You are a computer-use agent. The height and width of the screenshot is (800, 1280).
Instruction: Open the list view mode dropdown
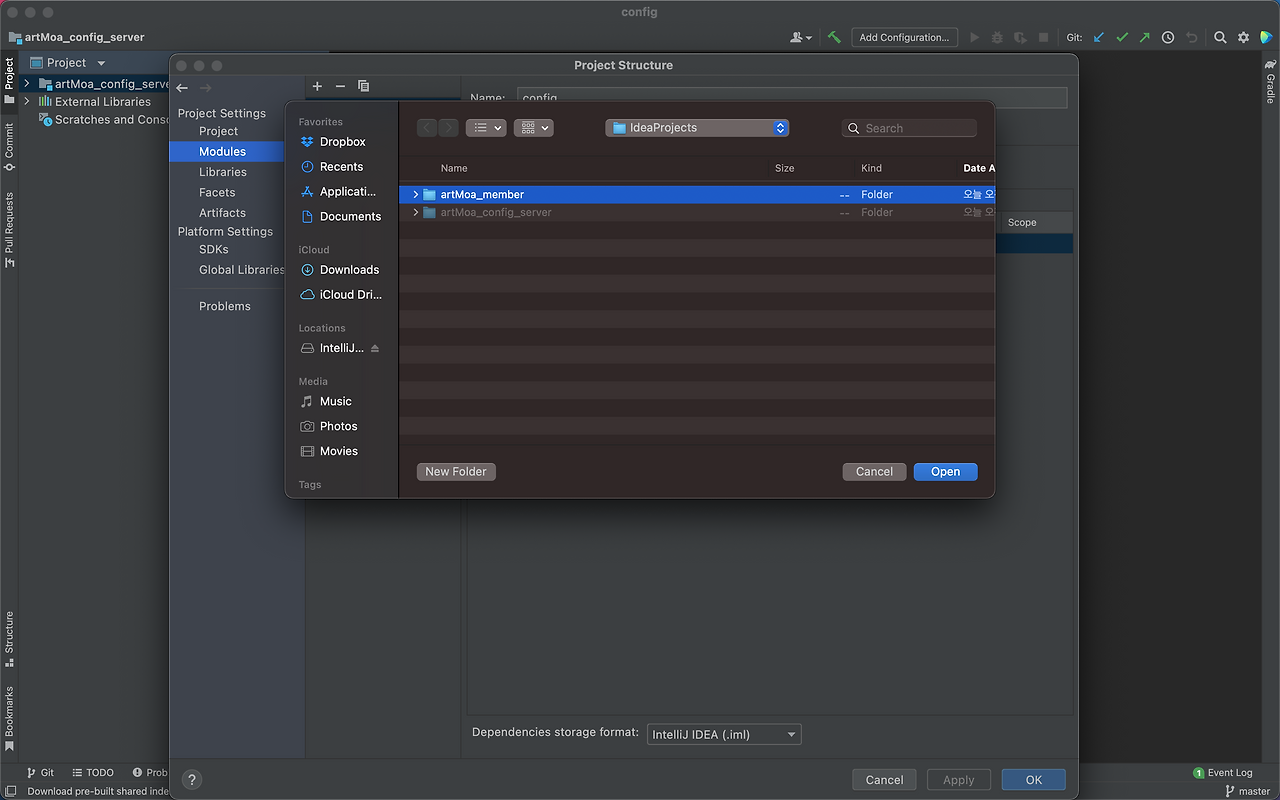486,128
